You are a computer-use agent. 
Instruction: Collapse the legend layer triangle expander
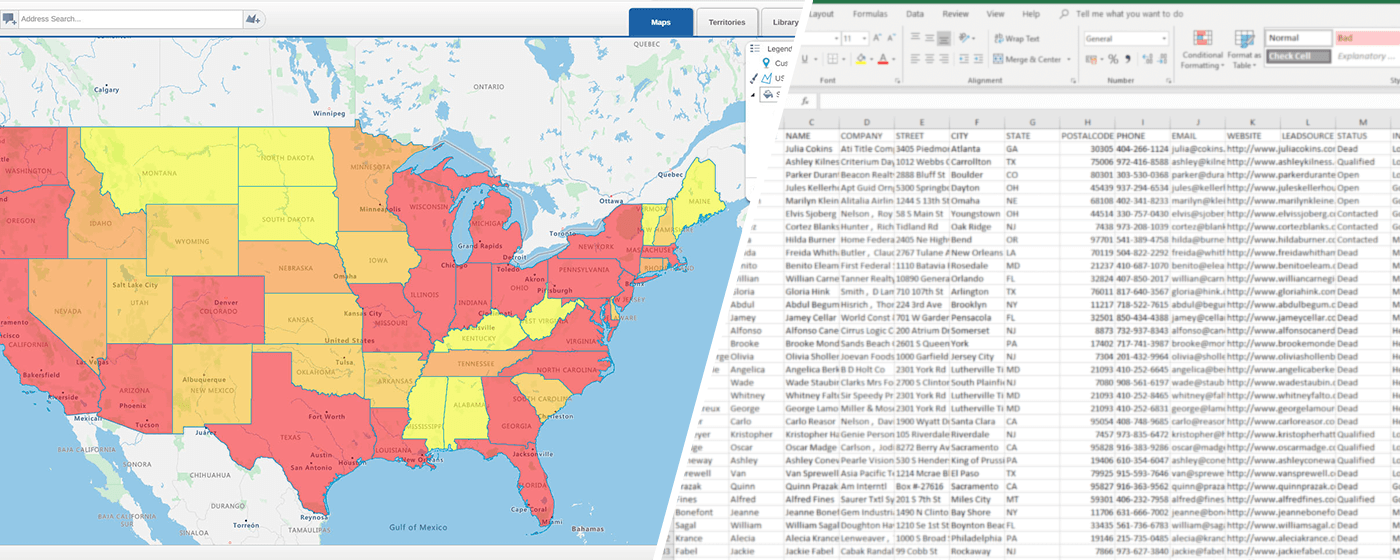(x=753, y=95)
